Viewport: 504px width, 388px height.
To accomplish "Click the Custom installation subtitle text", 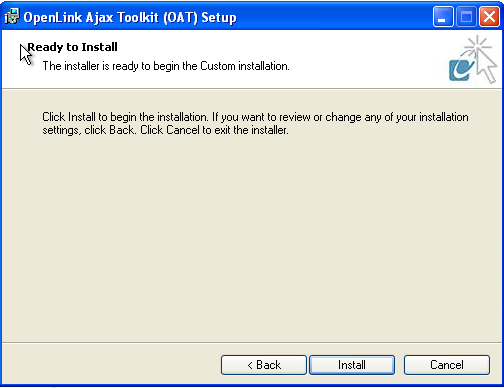I will [166, 66].
